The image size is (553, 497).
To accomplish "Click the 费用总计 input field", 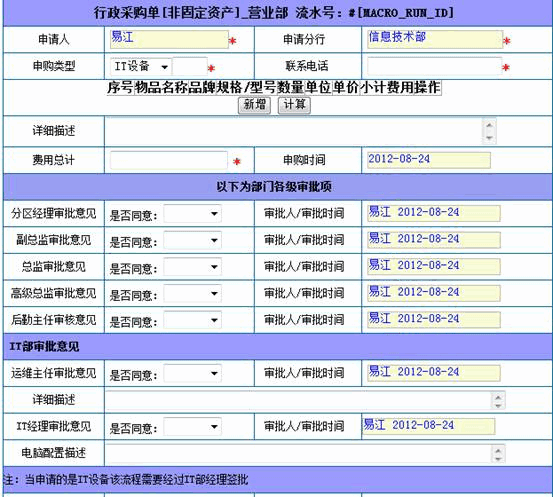I will tap(169, 160).
